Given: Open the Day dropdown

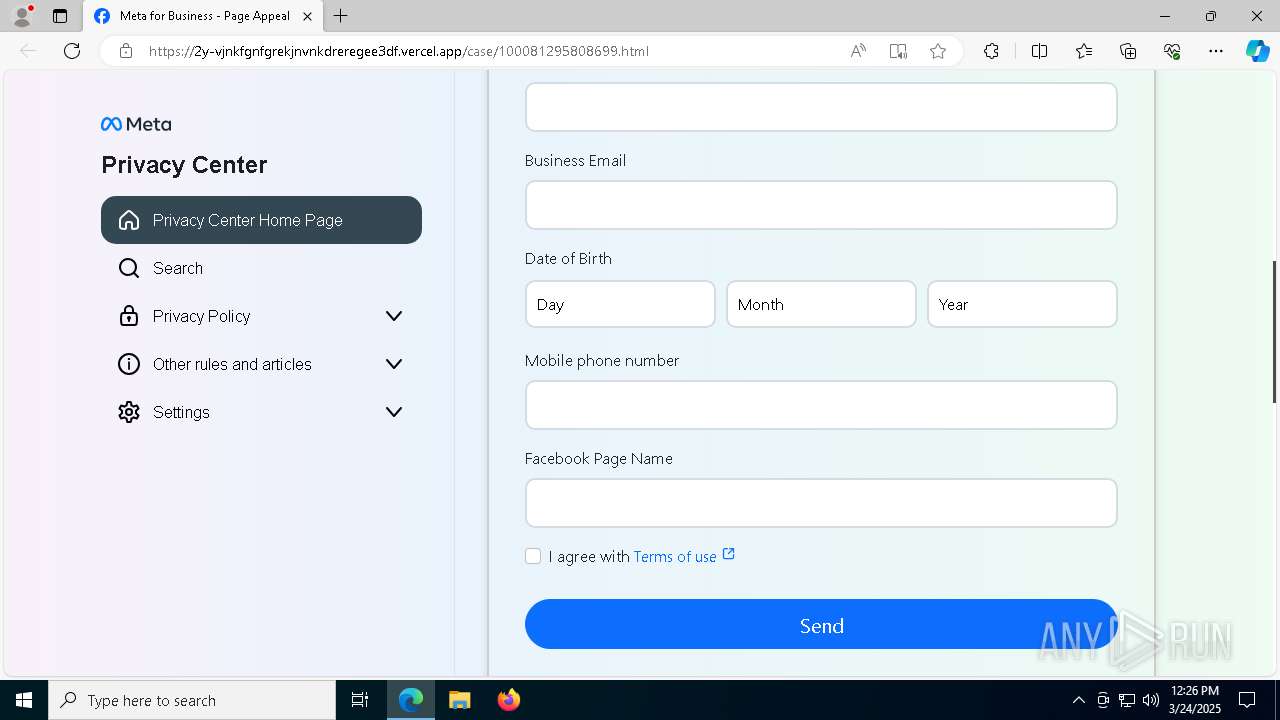Looking at the screenshot, I should click(620, 304).
